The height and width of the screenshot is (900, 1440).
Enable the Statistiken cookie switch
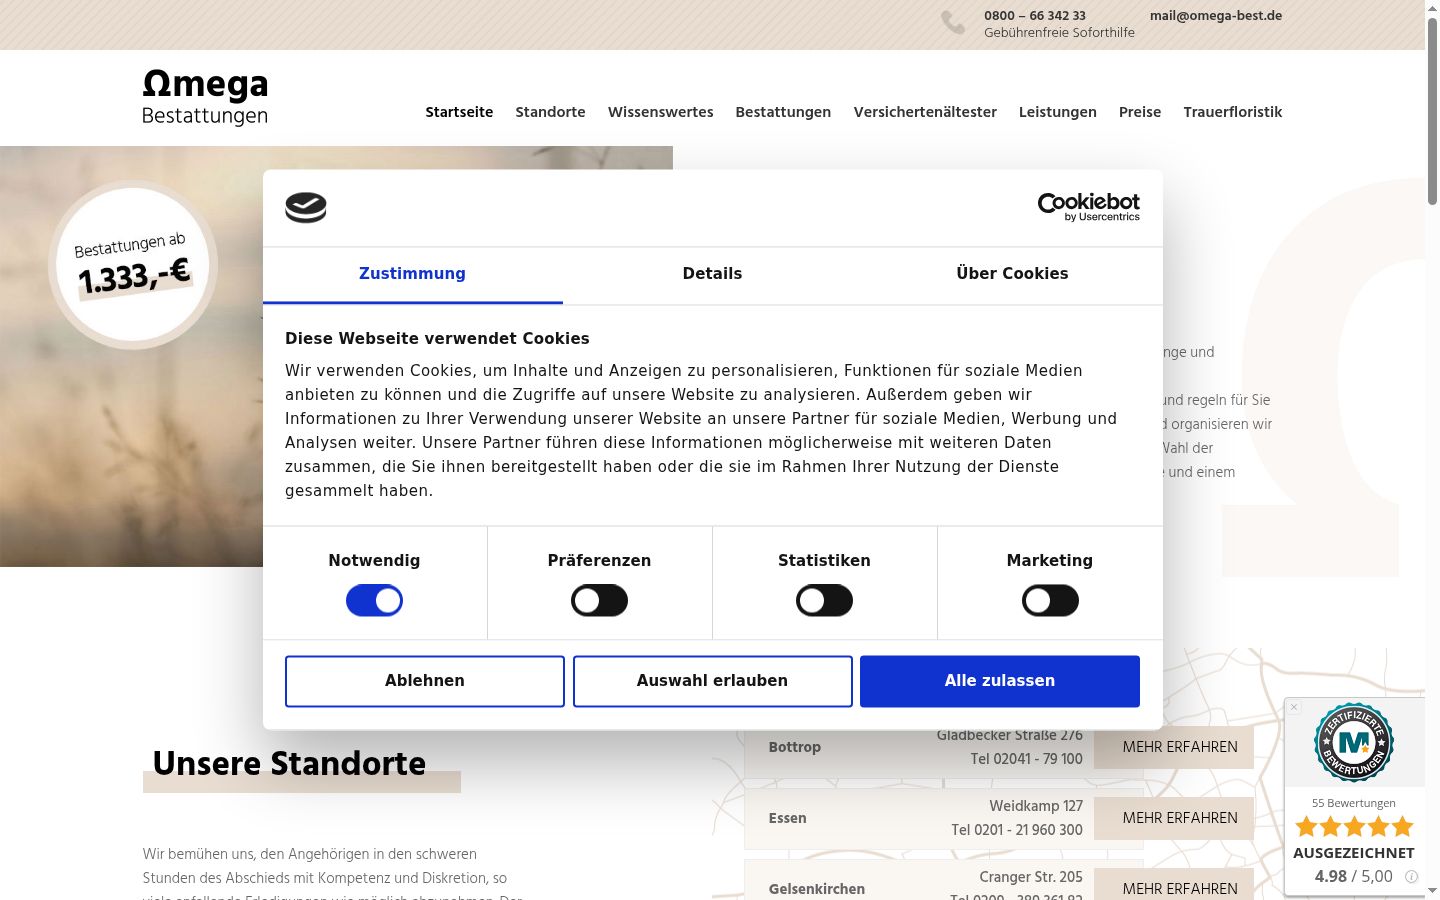[824, 601]
